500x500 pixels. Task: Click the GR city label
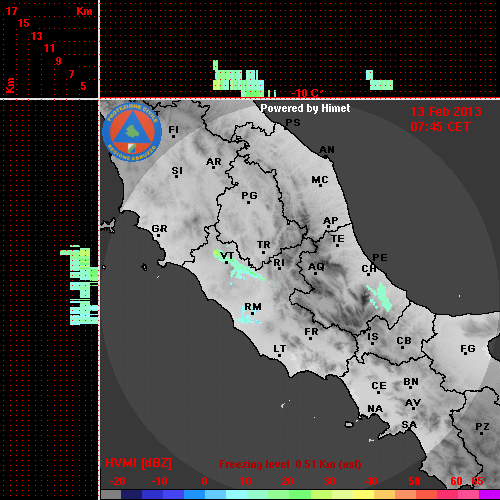click(159, 229)
